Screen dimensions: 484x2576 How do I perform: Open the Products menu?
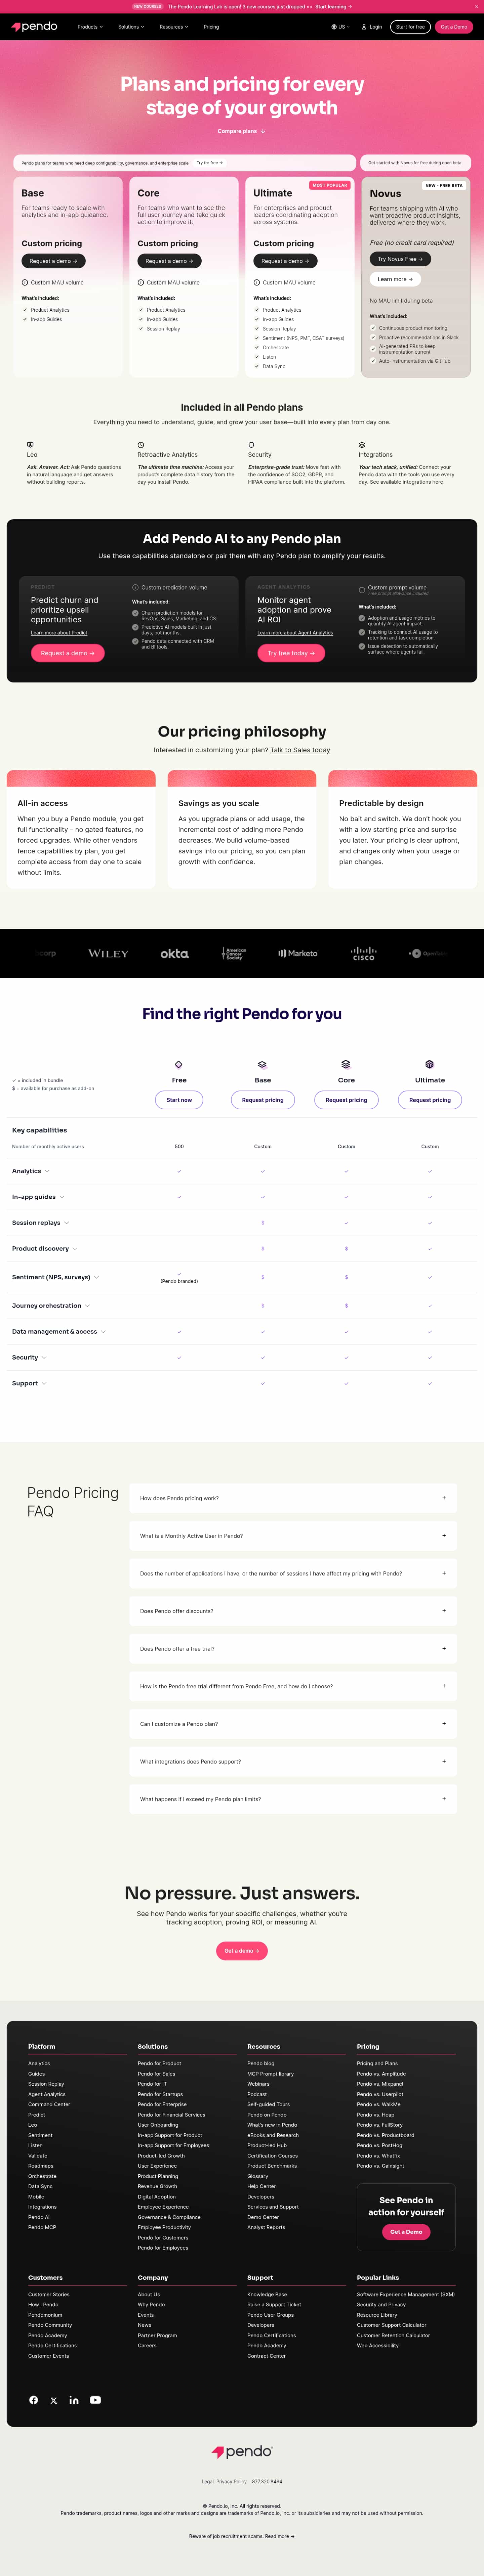click(90, 27)
